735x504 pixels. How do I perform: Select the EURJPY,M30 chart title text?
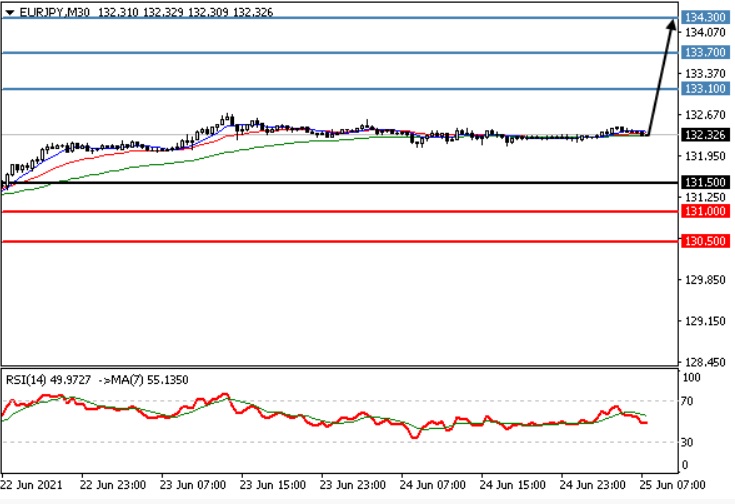pyautogui.click(x=54, y=12)
